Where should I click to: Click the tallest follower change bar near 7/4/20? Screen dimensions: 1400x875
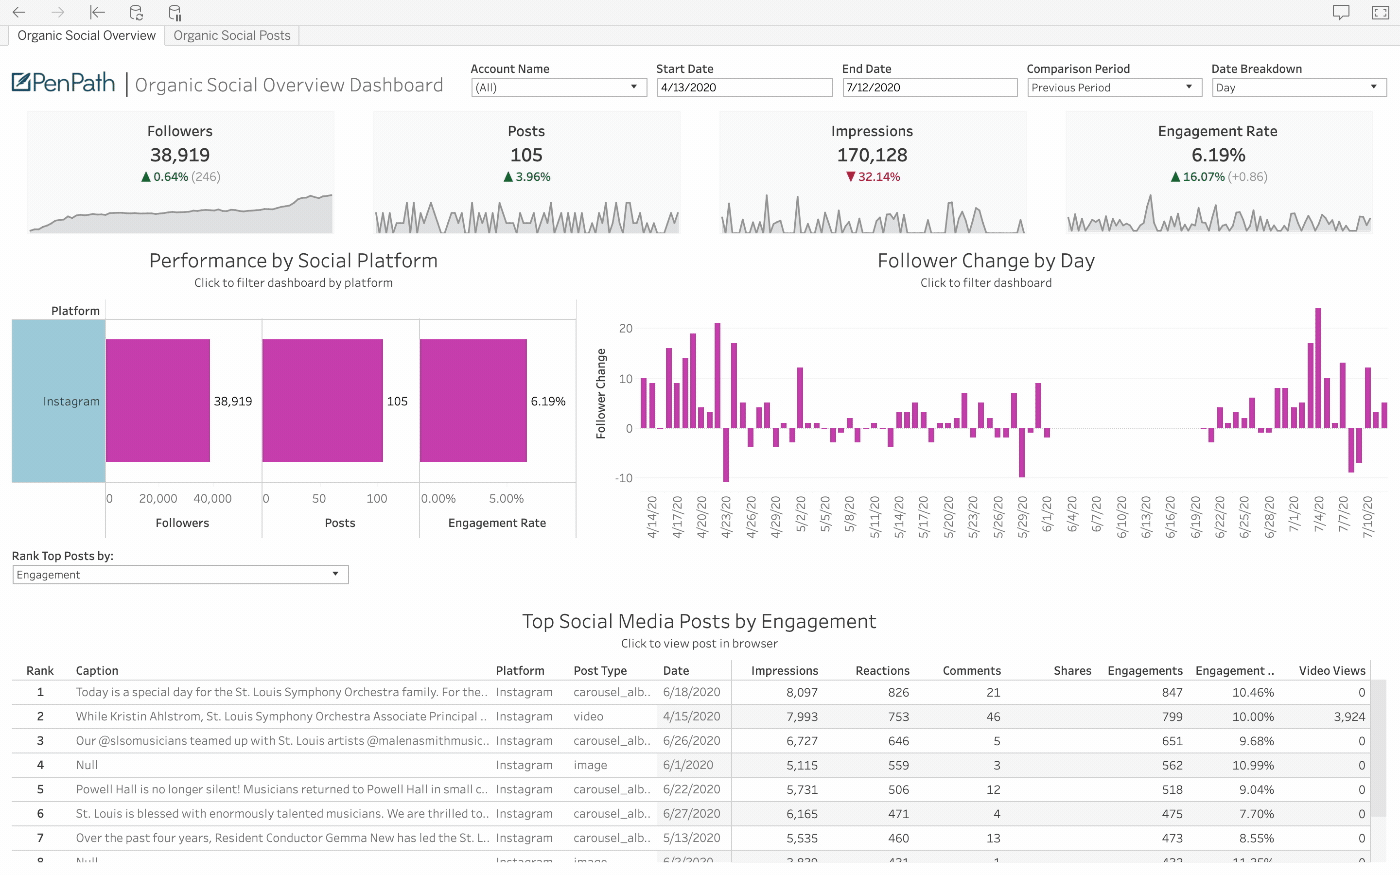point(1318,368)
